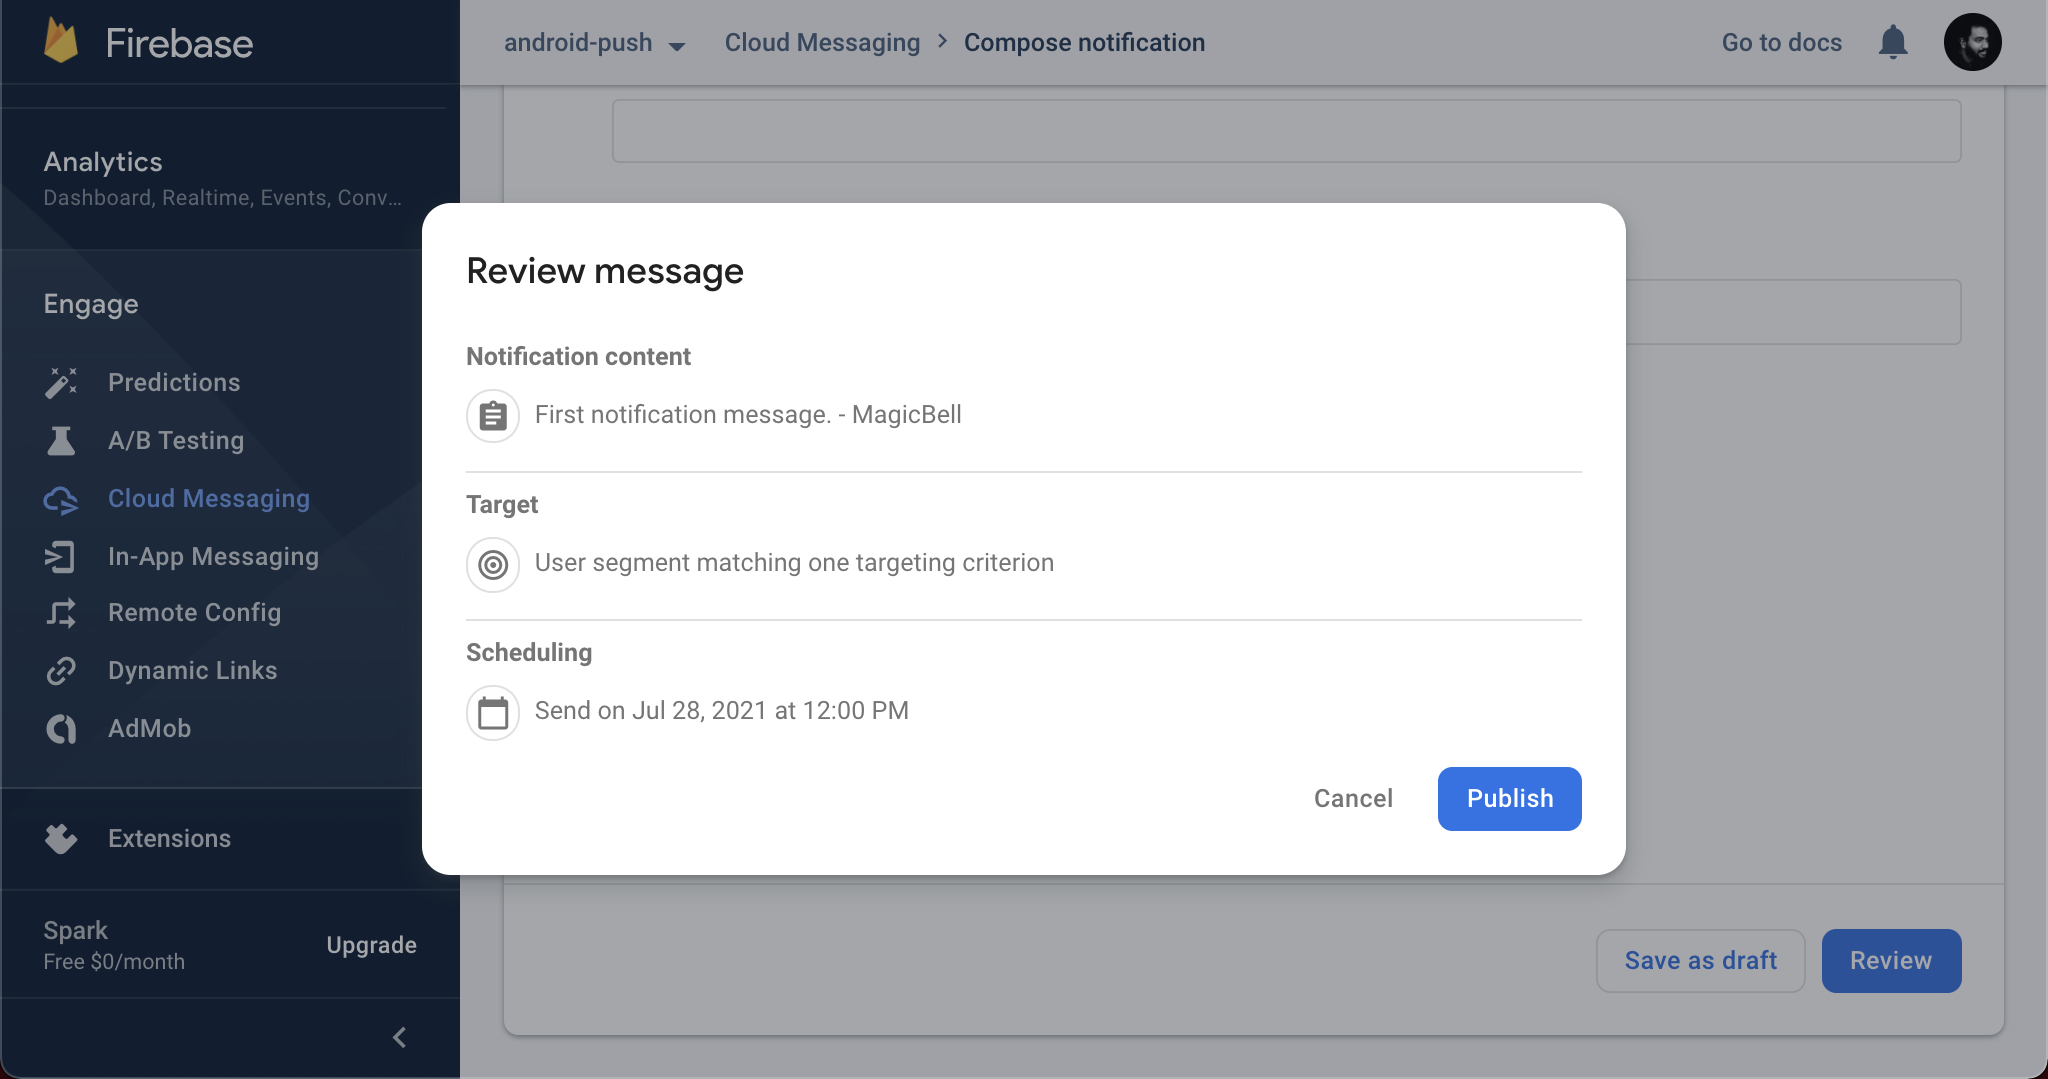Image resolution: width=2048 pixels, height=1079 pixels.
Task: Expand the android-push project dropdown
Action: (x=595, y=42)
